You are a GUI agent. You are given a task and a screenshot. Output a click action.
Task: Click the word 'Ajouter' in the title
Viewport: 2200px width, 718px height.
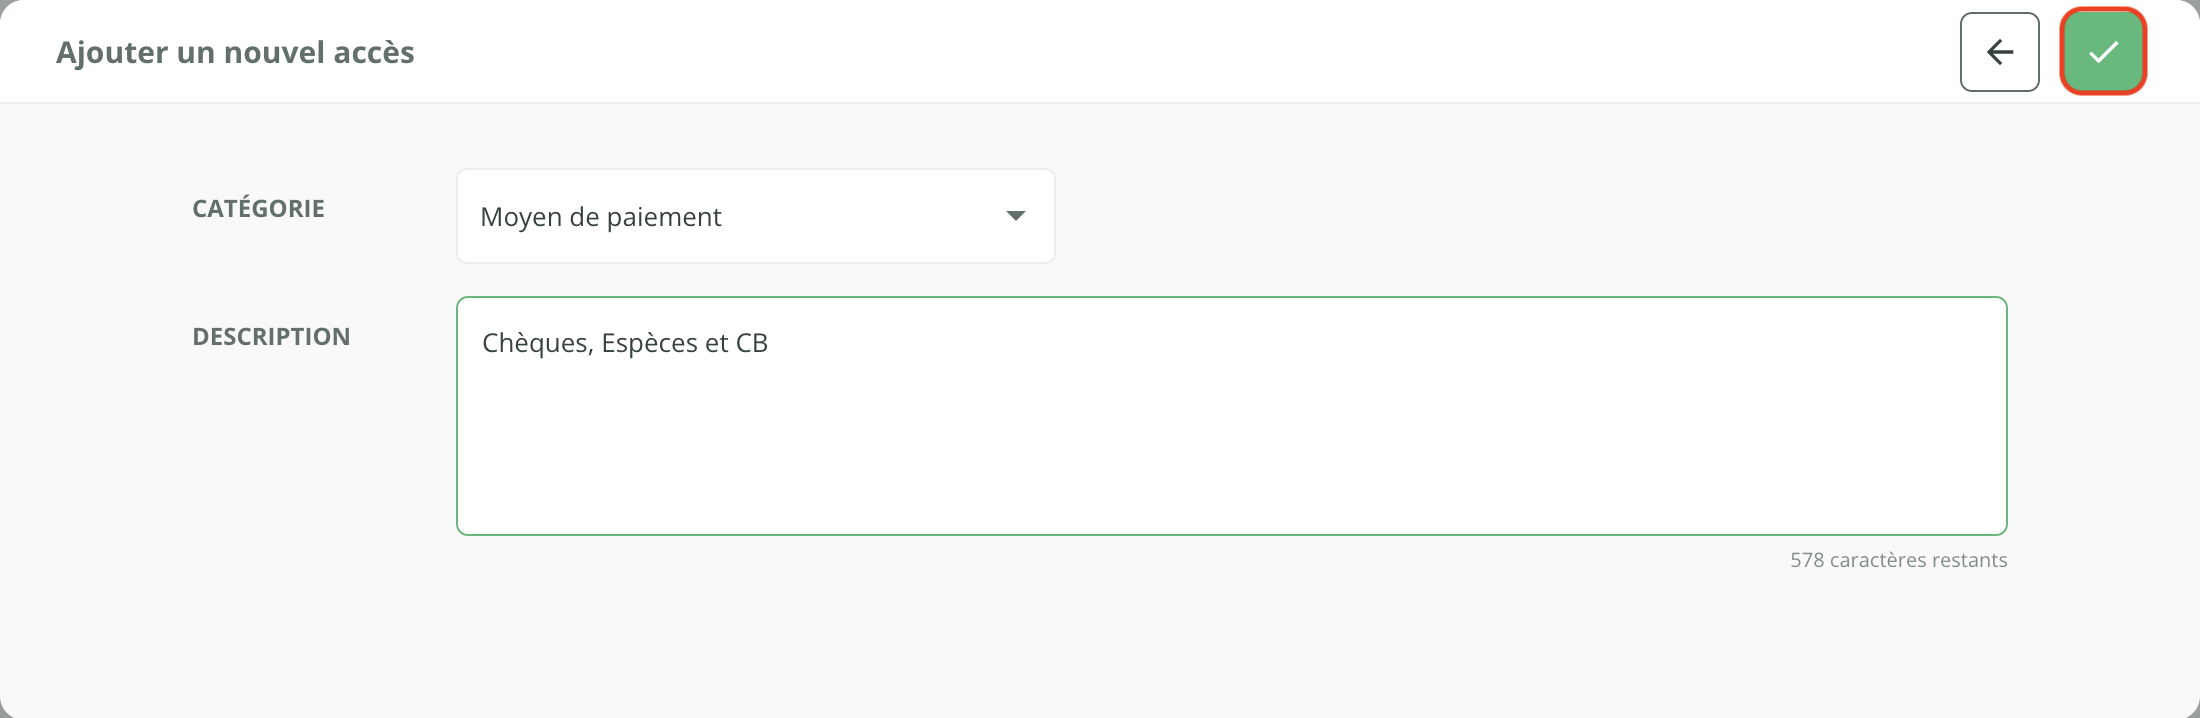point(112,52)
